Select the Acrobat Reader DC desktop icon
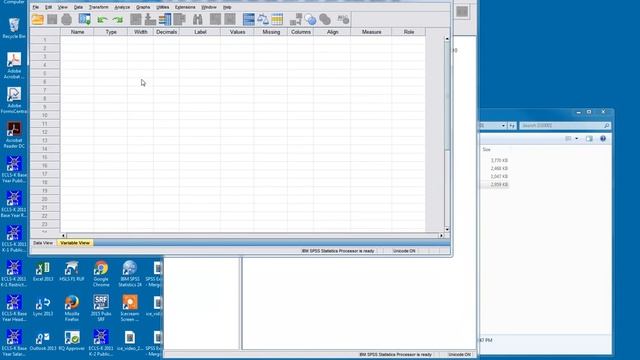The image size is (640, 360). click(14, 135)
